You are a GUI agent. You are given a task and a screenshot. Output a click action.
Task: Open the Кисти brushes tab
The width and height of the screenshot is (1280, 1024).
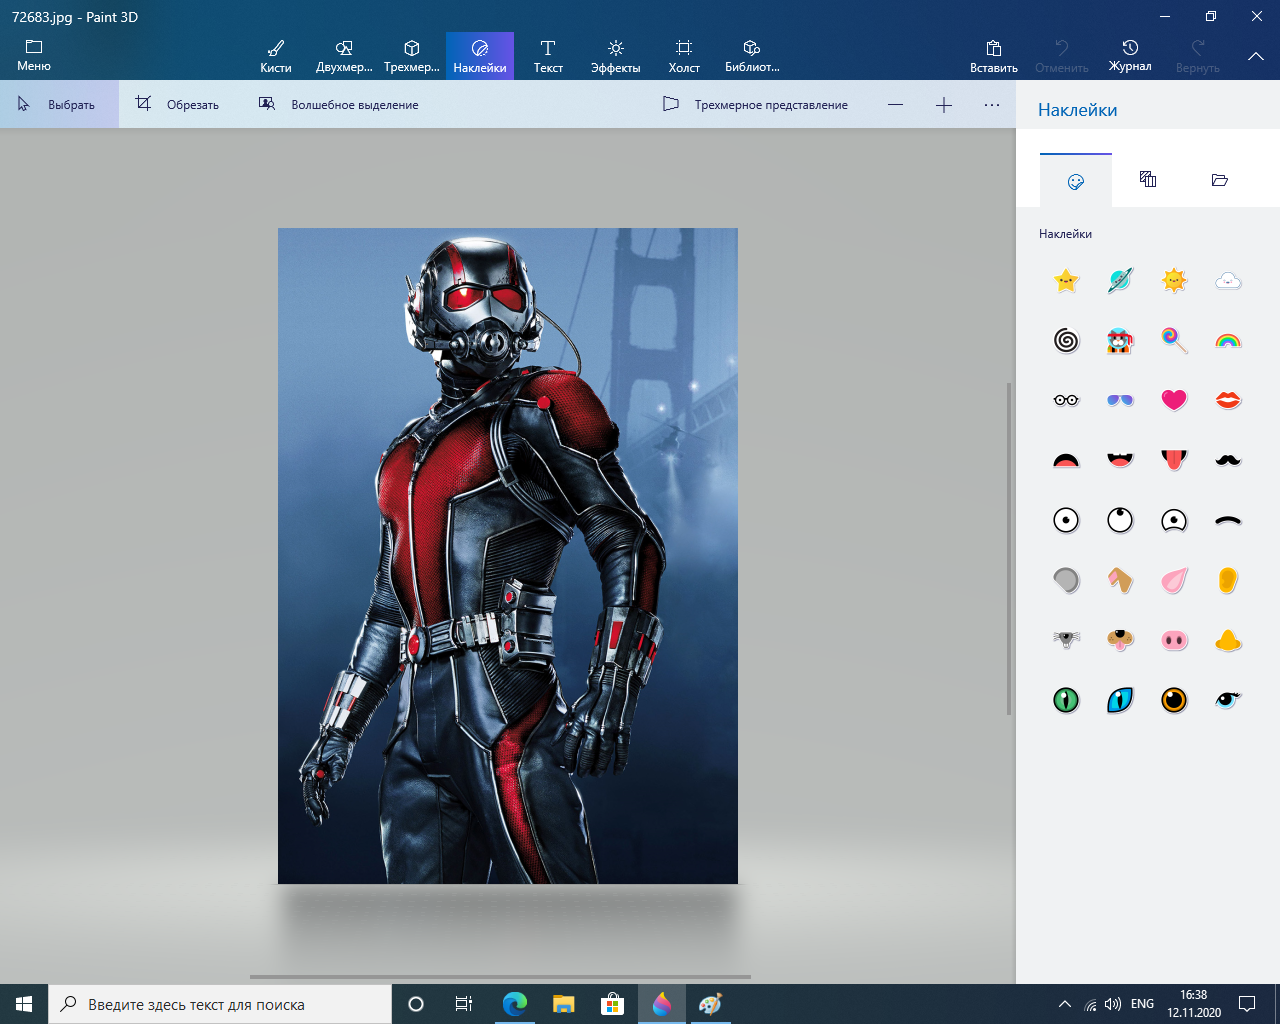[x=276, y=56]
